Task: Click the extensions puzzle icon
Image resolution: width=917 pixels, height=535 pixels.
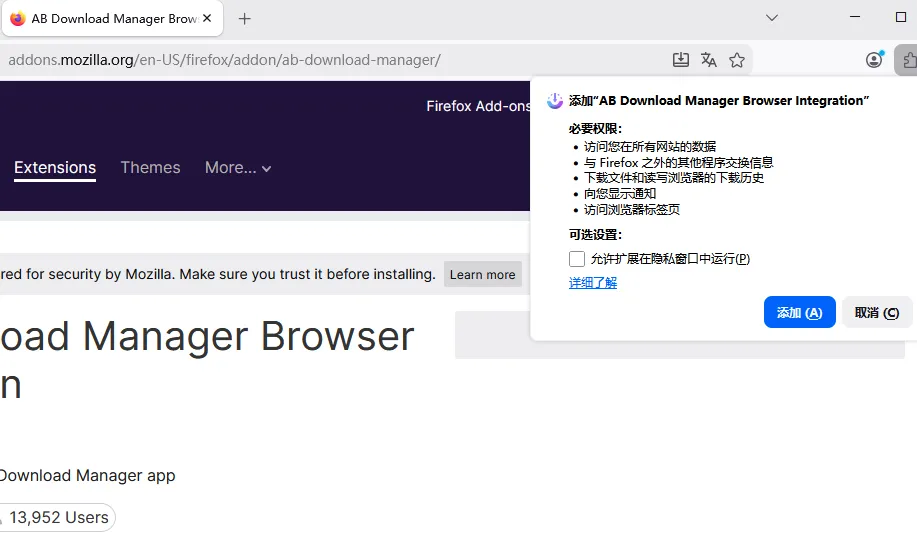Action: click(x=908, y=60)
